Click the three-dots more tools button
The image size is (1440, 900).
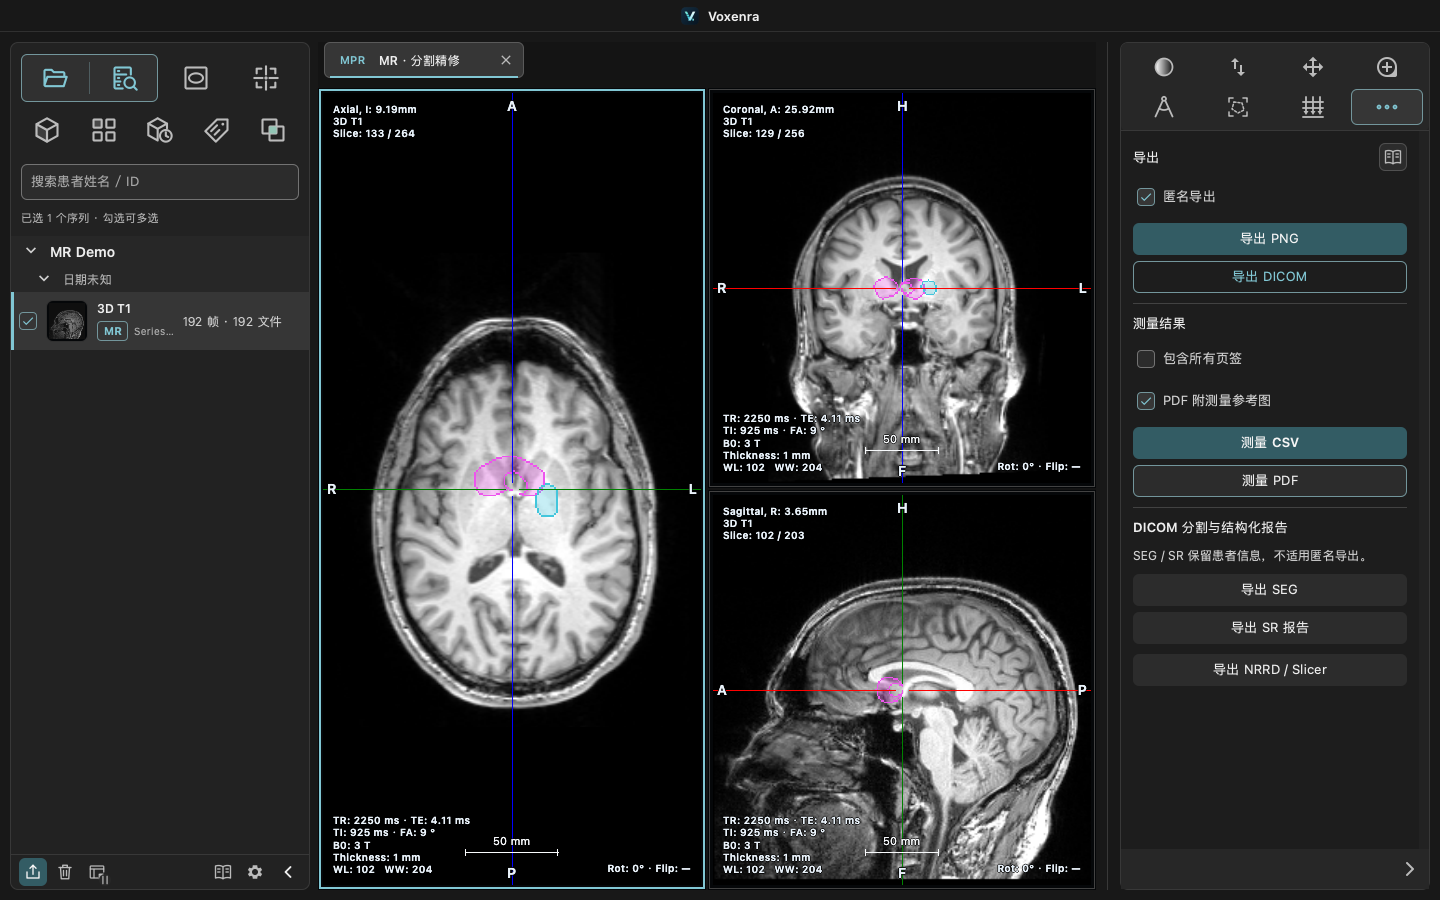tap(1387, 107)
